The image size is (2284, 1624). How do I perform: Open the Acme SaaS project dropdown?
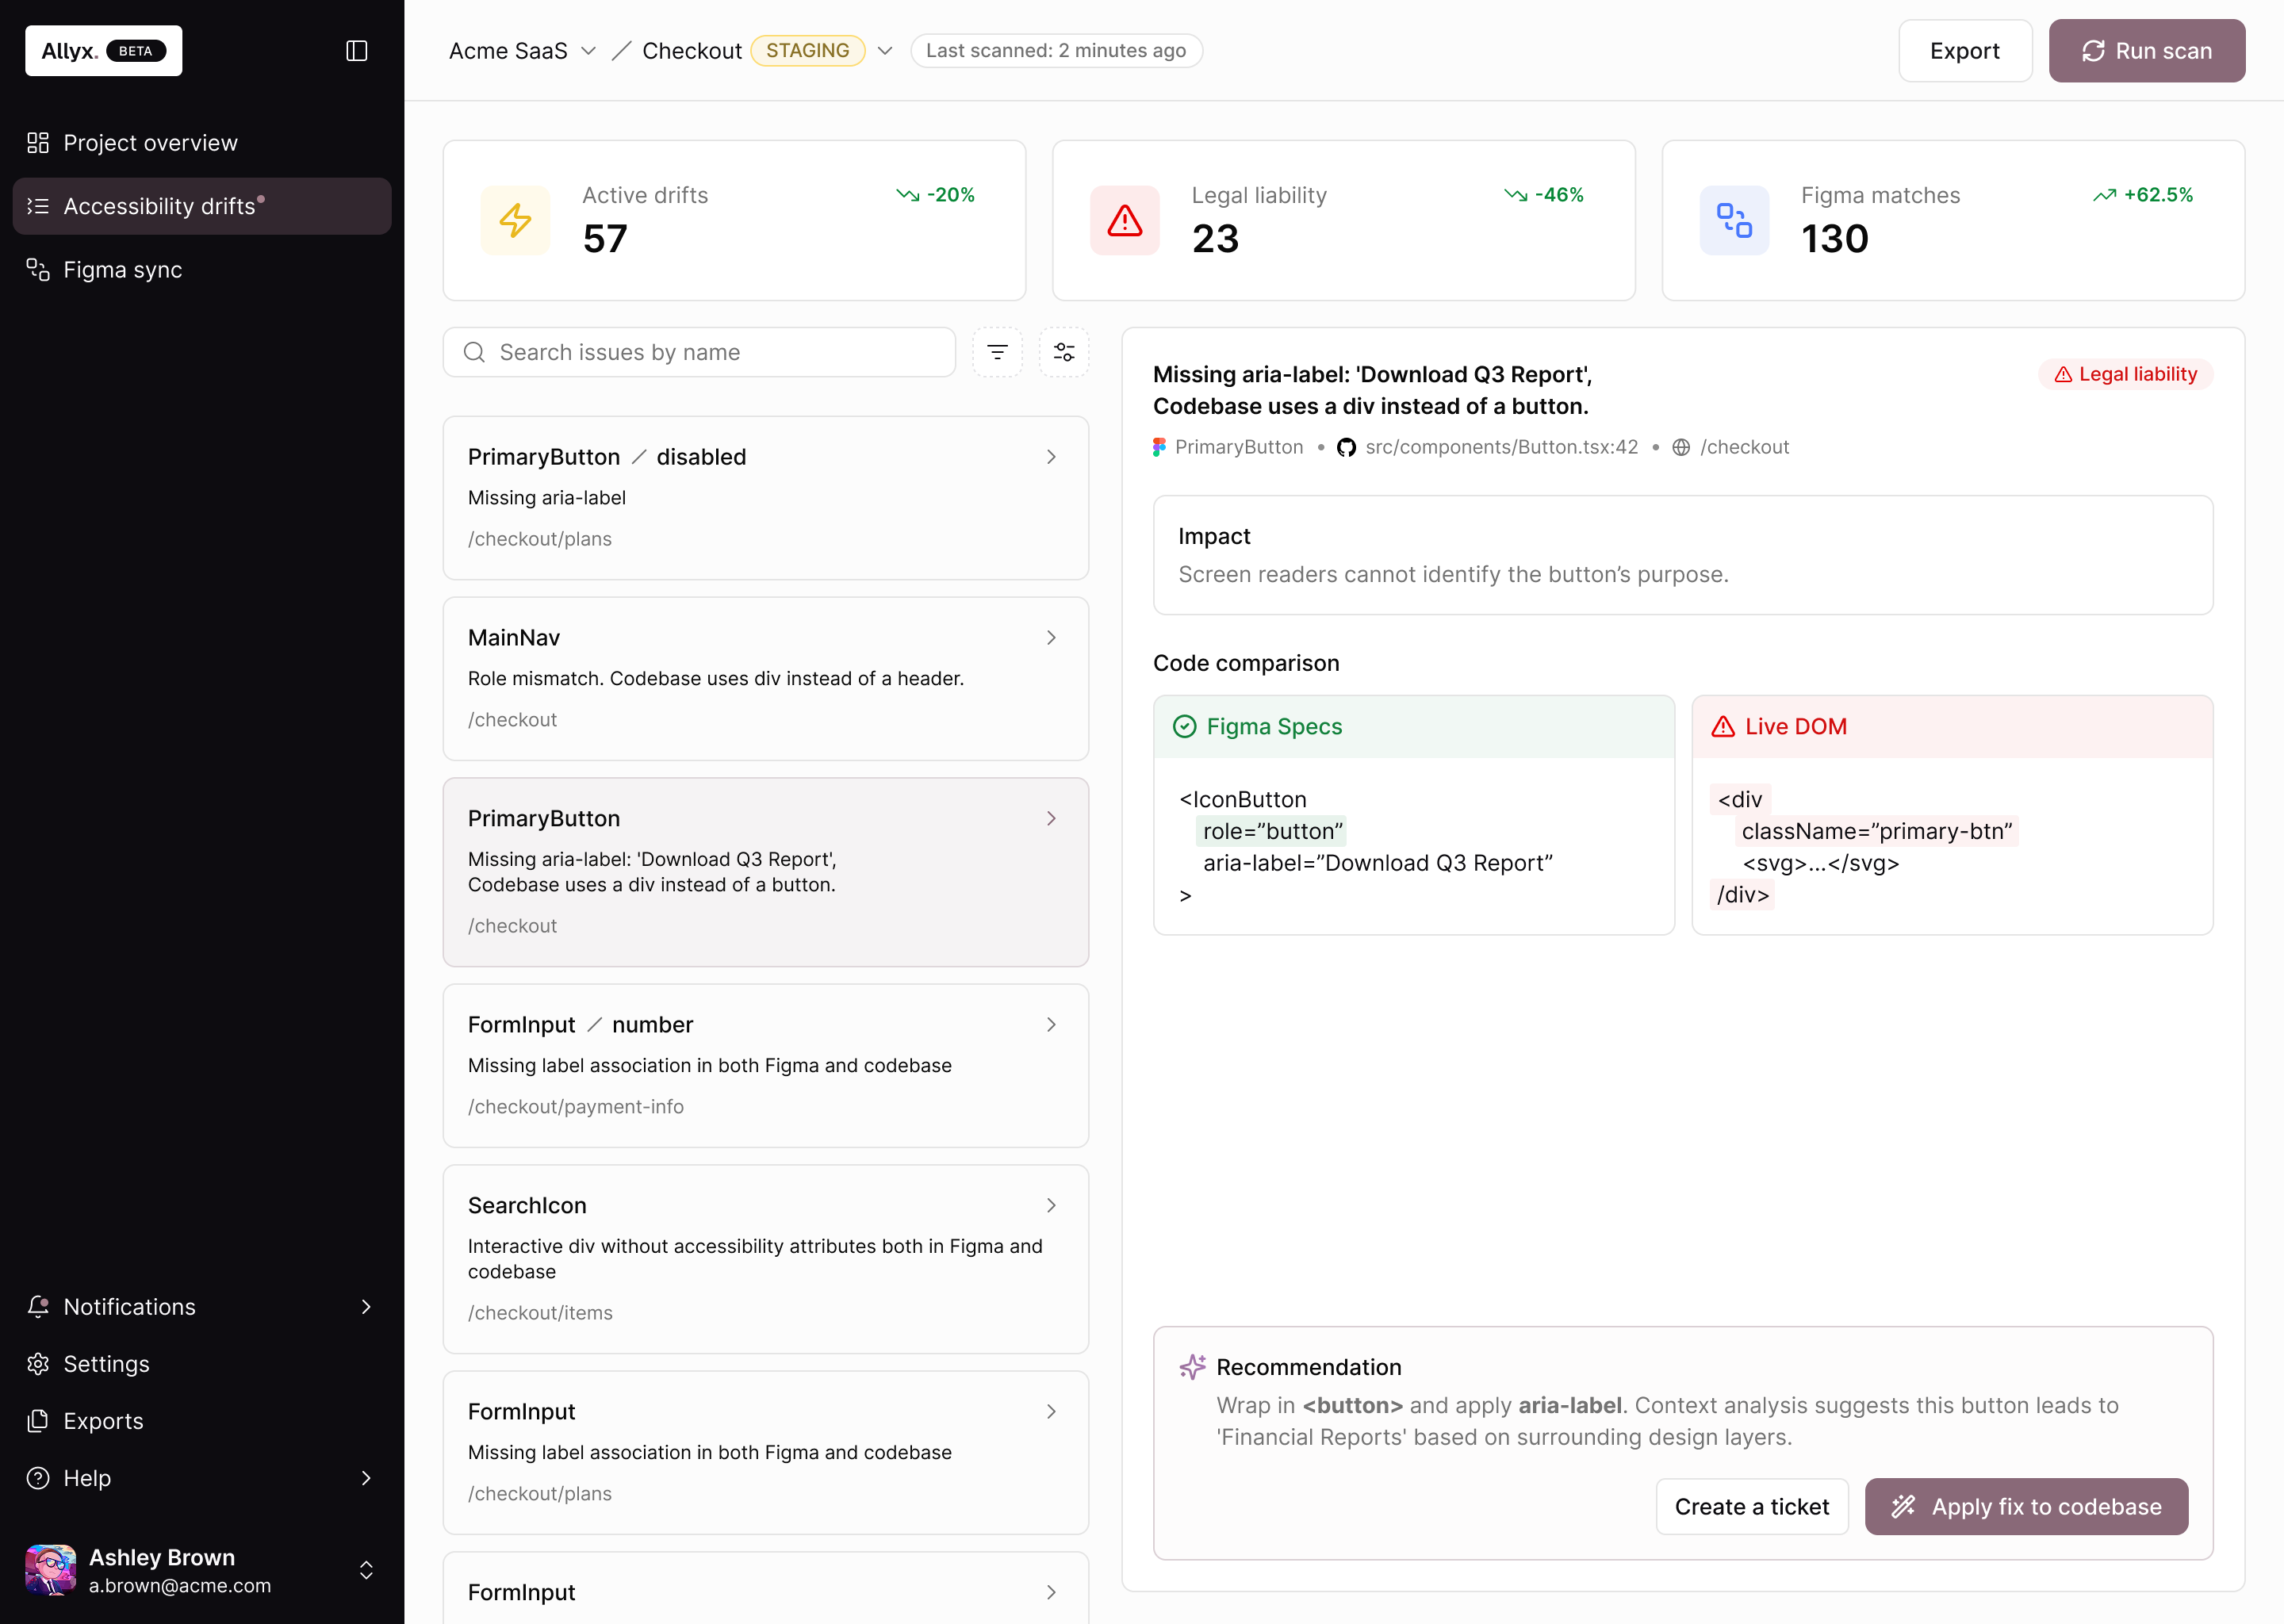click(x=522, y=51)
